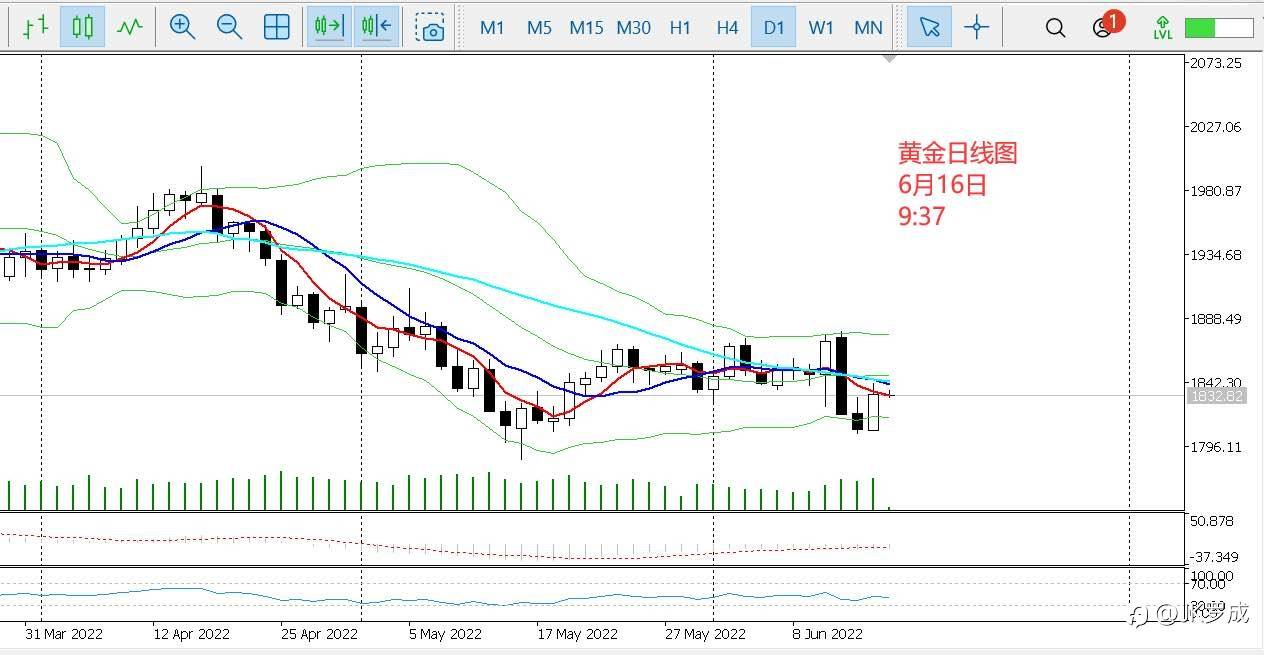The height and width of the screenshot is (655, 1264).
Task: Click date label 25 Apr 2022
Action: pos(320,634)
